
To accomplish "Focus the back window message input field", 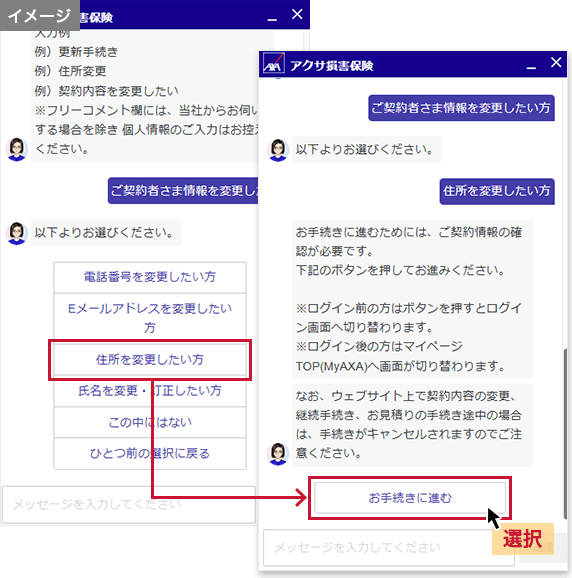I will (x=129, y=504).
